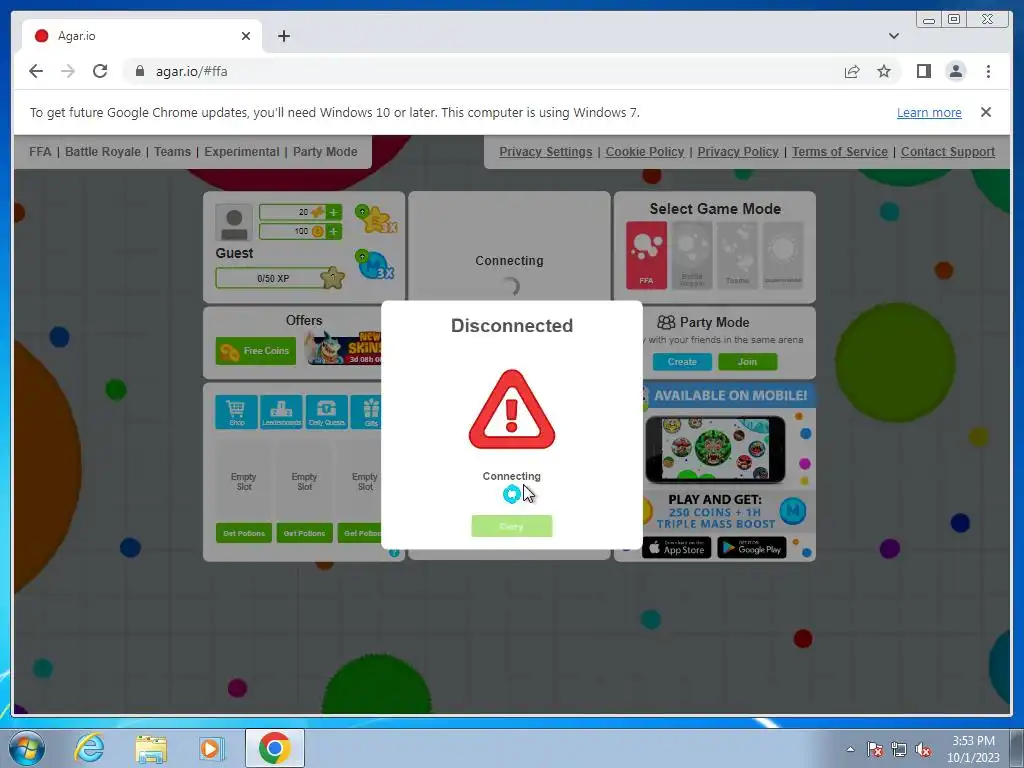Show hidden system tray icons
Screen dimensions: 1024x768
coord(850,749)
